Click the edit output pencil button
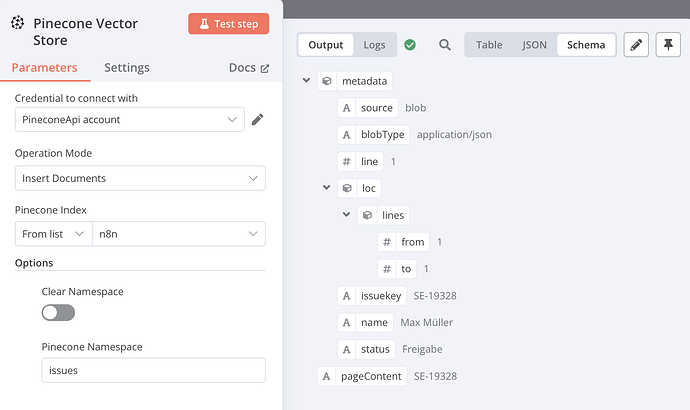This screenshot has width=690, height=410. [x=636, y=45]
